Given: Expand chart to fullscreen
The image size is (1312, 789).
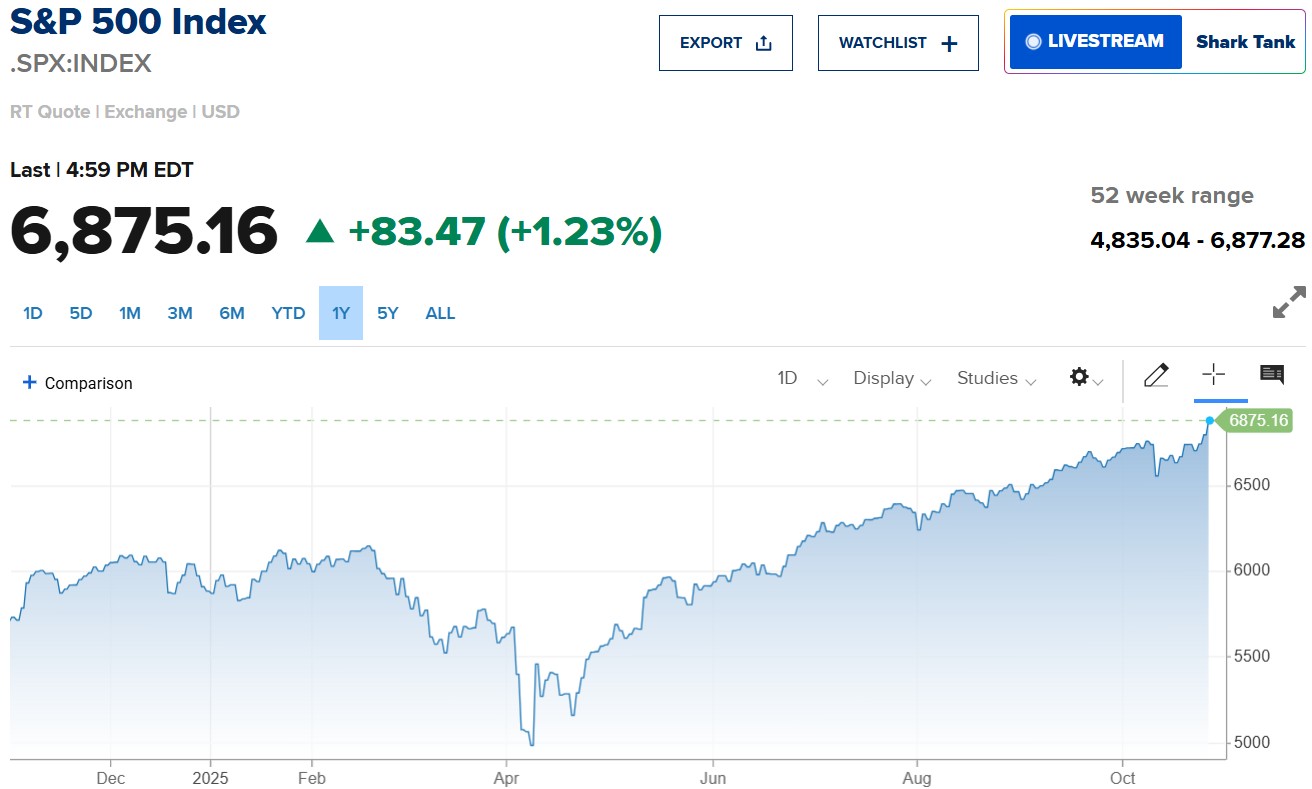Looking at the screenshot, I should (x=1288, y=302).
